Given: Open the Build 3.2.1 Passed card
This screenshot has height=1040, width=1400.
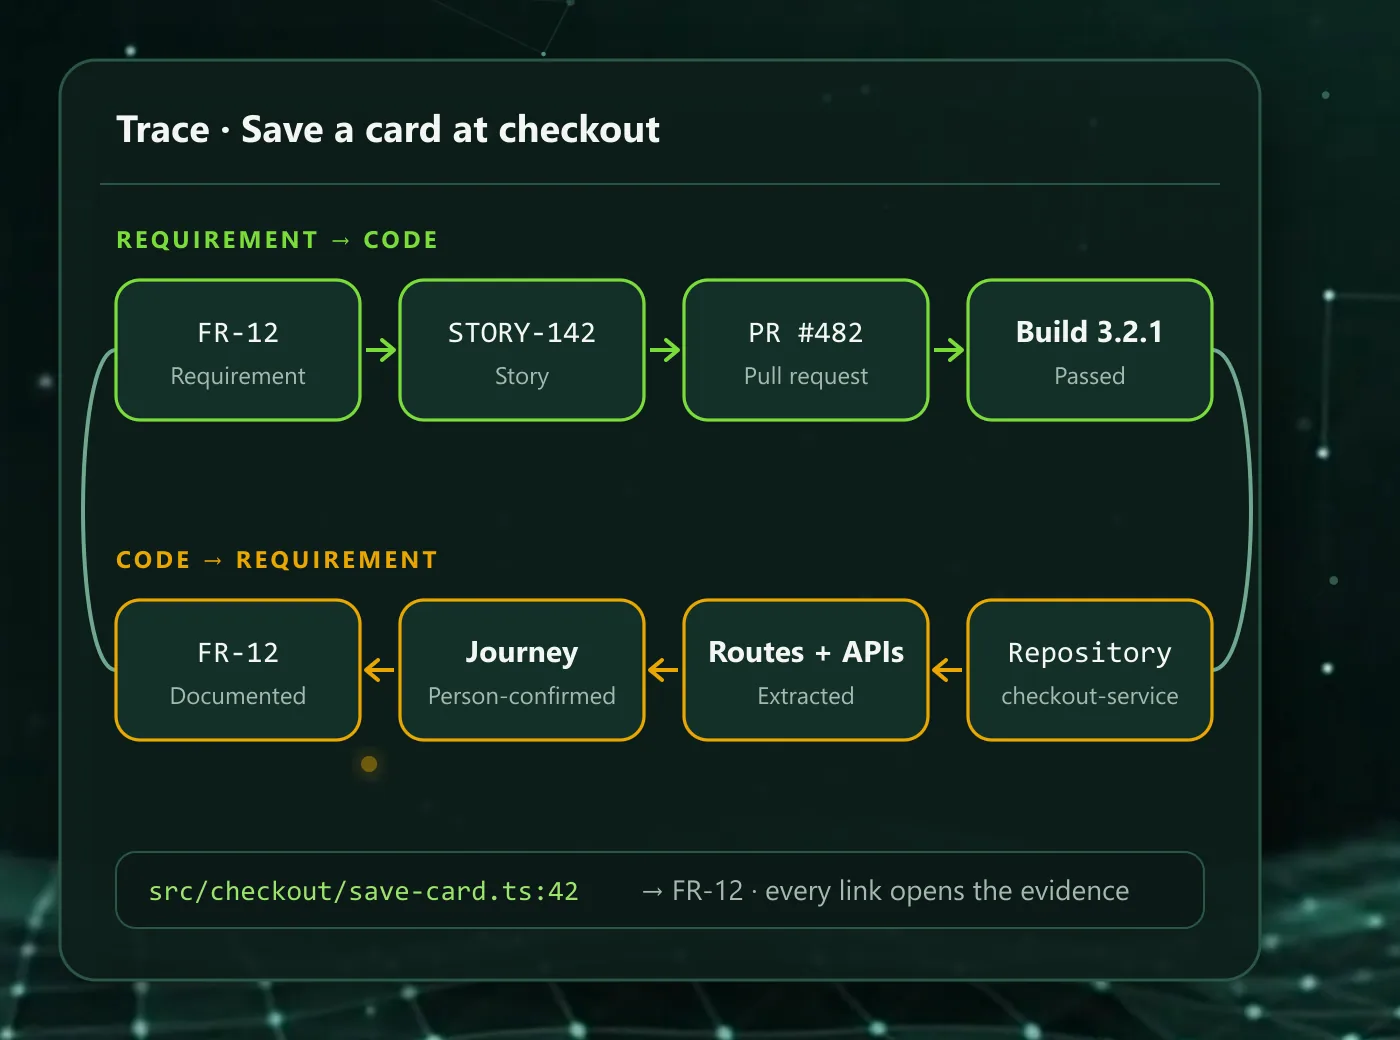Looking at the screenshot, I should pos(1090,350).
